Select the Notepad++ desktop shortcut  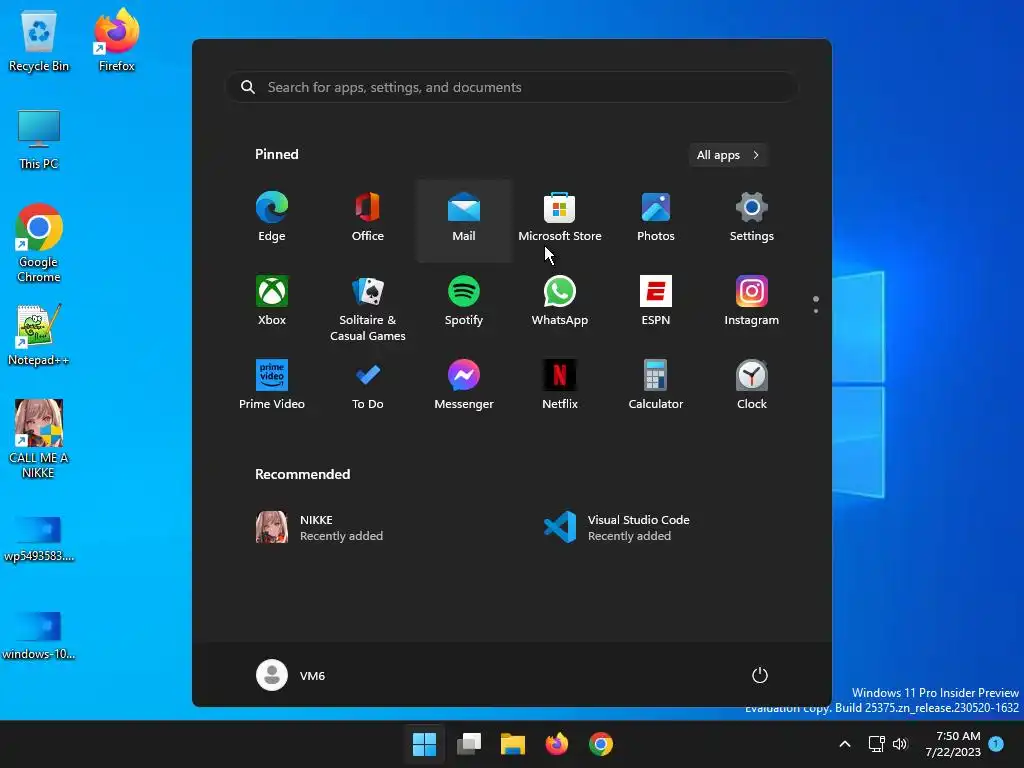pyautogui.click(x=39, y=335)
